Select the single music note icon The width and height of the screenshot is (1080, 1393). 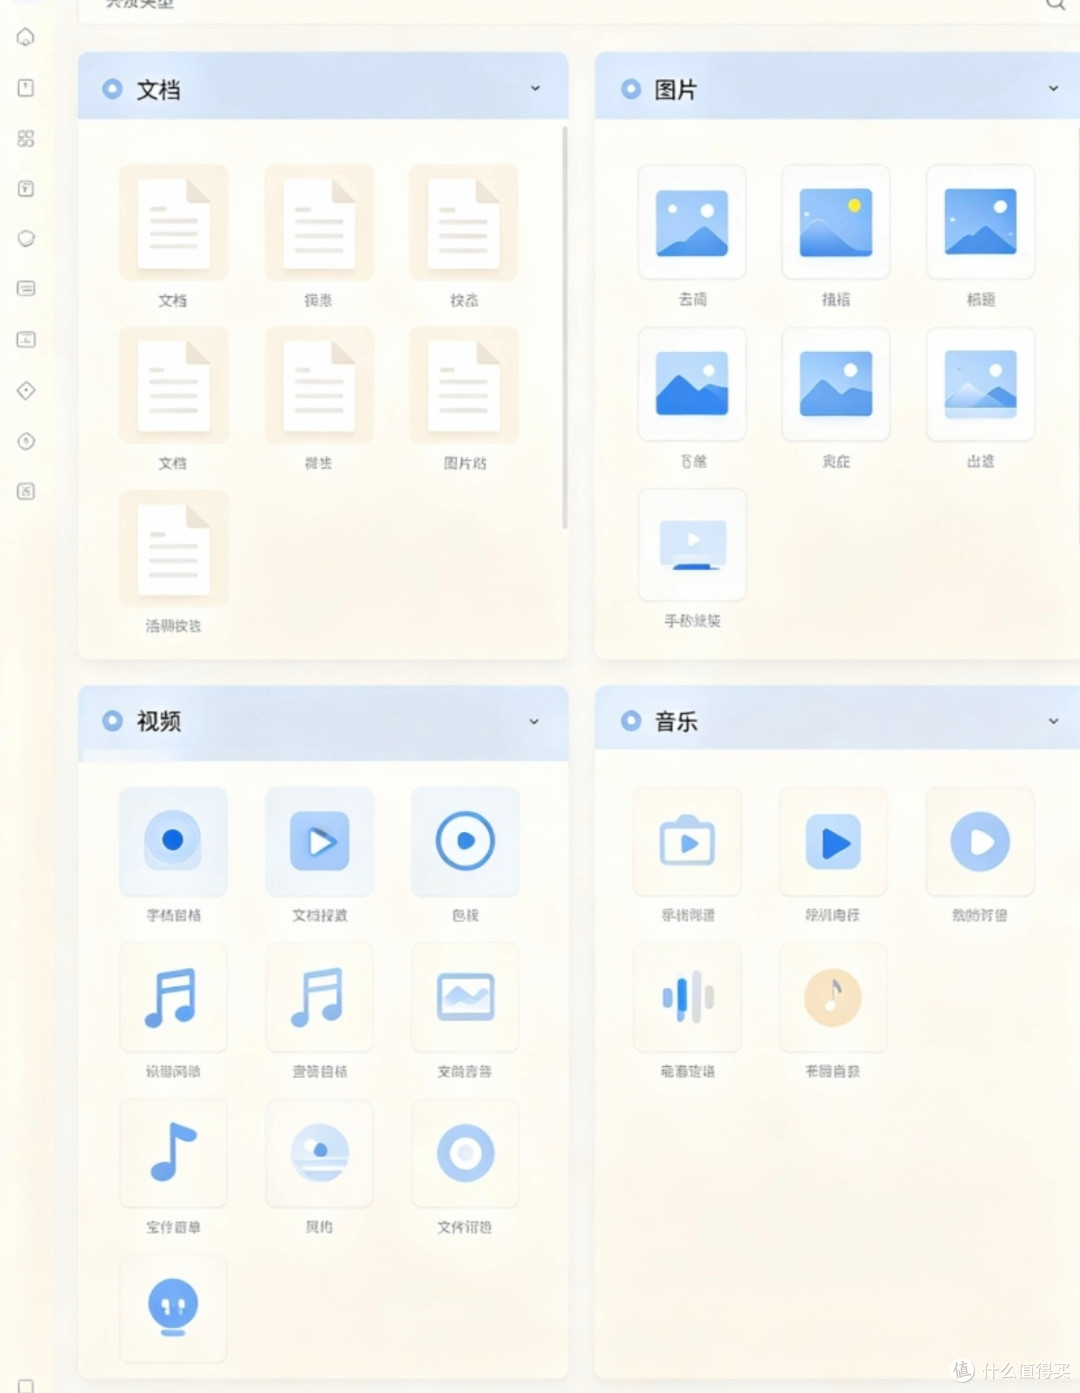173,1153
